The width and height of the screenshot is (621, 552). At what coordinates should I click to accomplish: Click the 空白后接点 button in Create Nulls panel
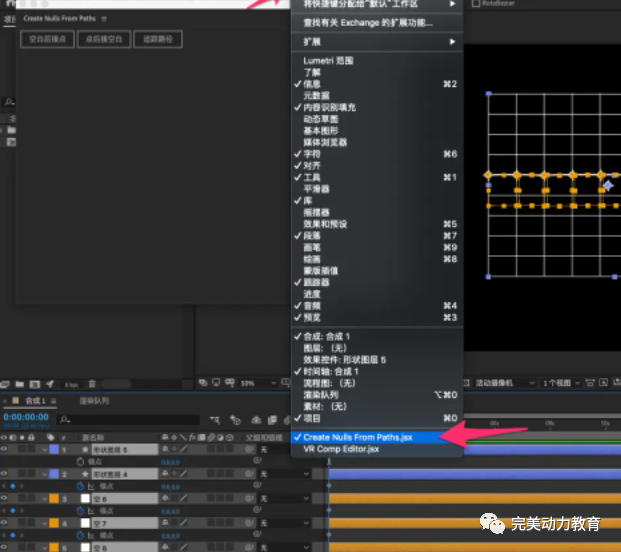(x=47, y=39)
